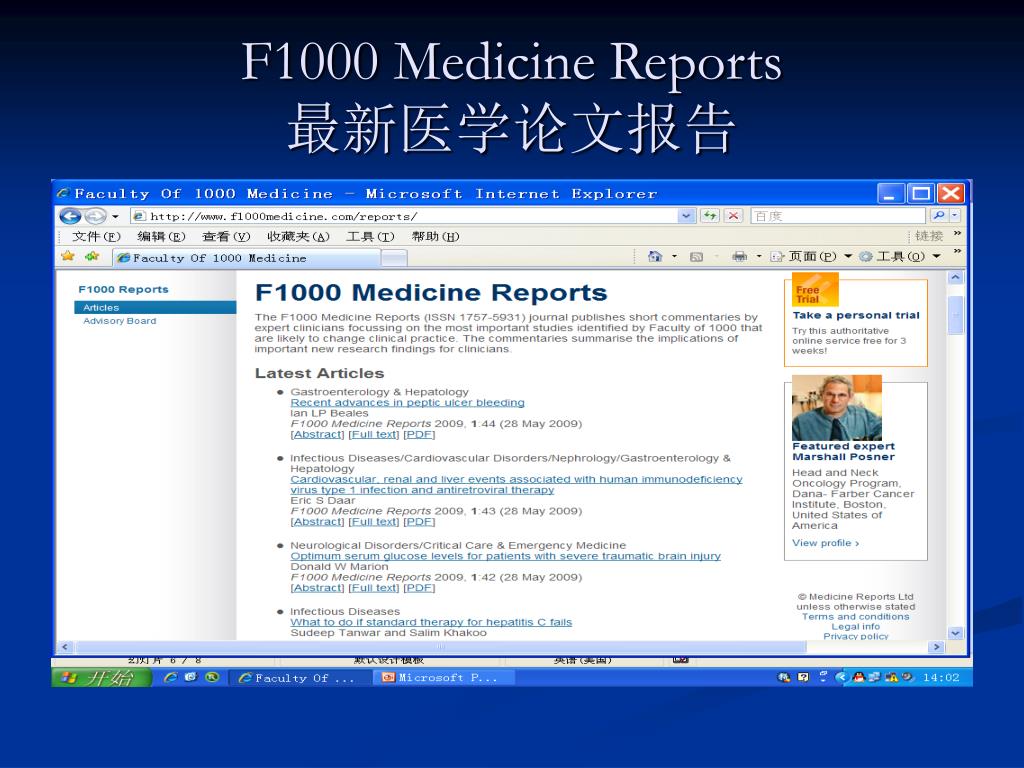Click the red Stop loading icon
The width and height of the screenshot is (1024, 768).
click(x=734, y=216)
